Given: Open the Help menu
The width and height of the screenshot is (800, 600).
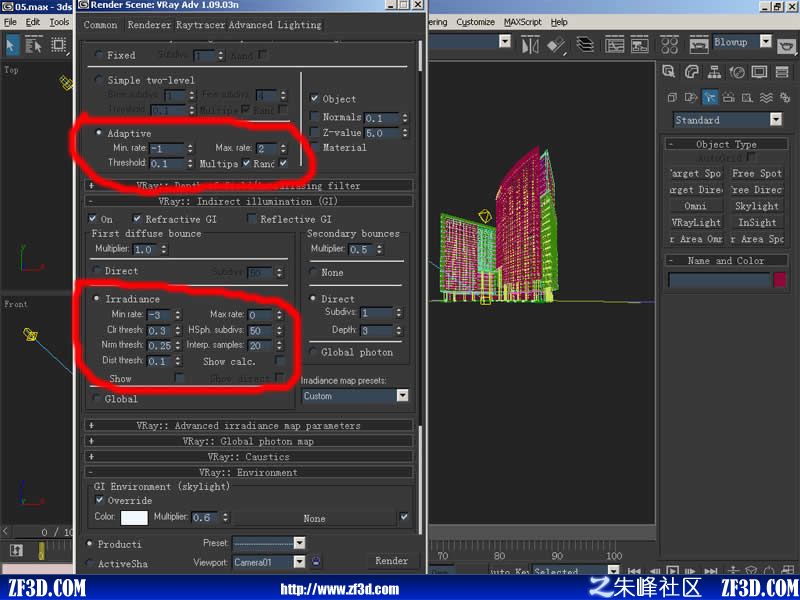Looking at the screenshot, I should (x=559, y=22).
